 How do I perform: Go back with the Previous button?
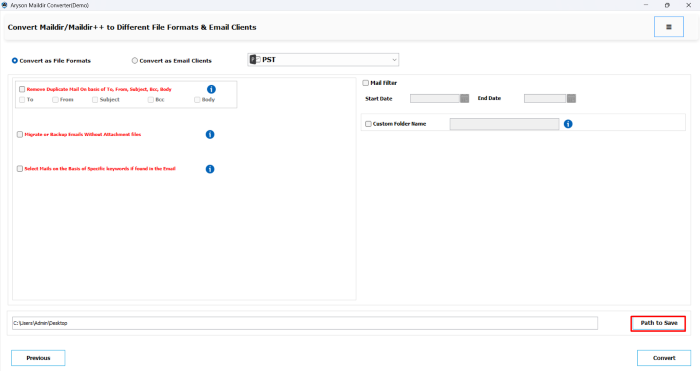click(x=38, y=358)
